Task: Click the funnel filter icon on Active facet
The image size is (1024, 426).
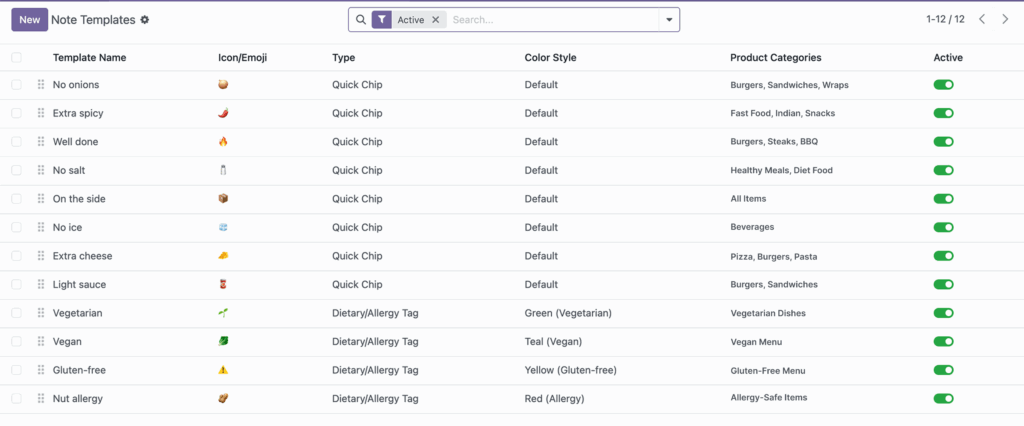Action: tap(381, 20)
